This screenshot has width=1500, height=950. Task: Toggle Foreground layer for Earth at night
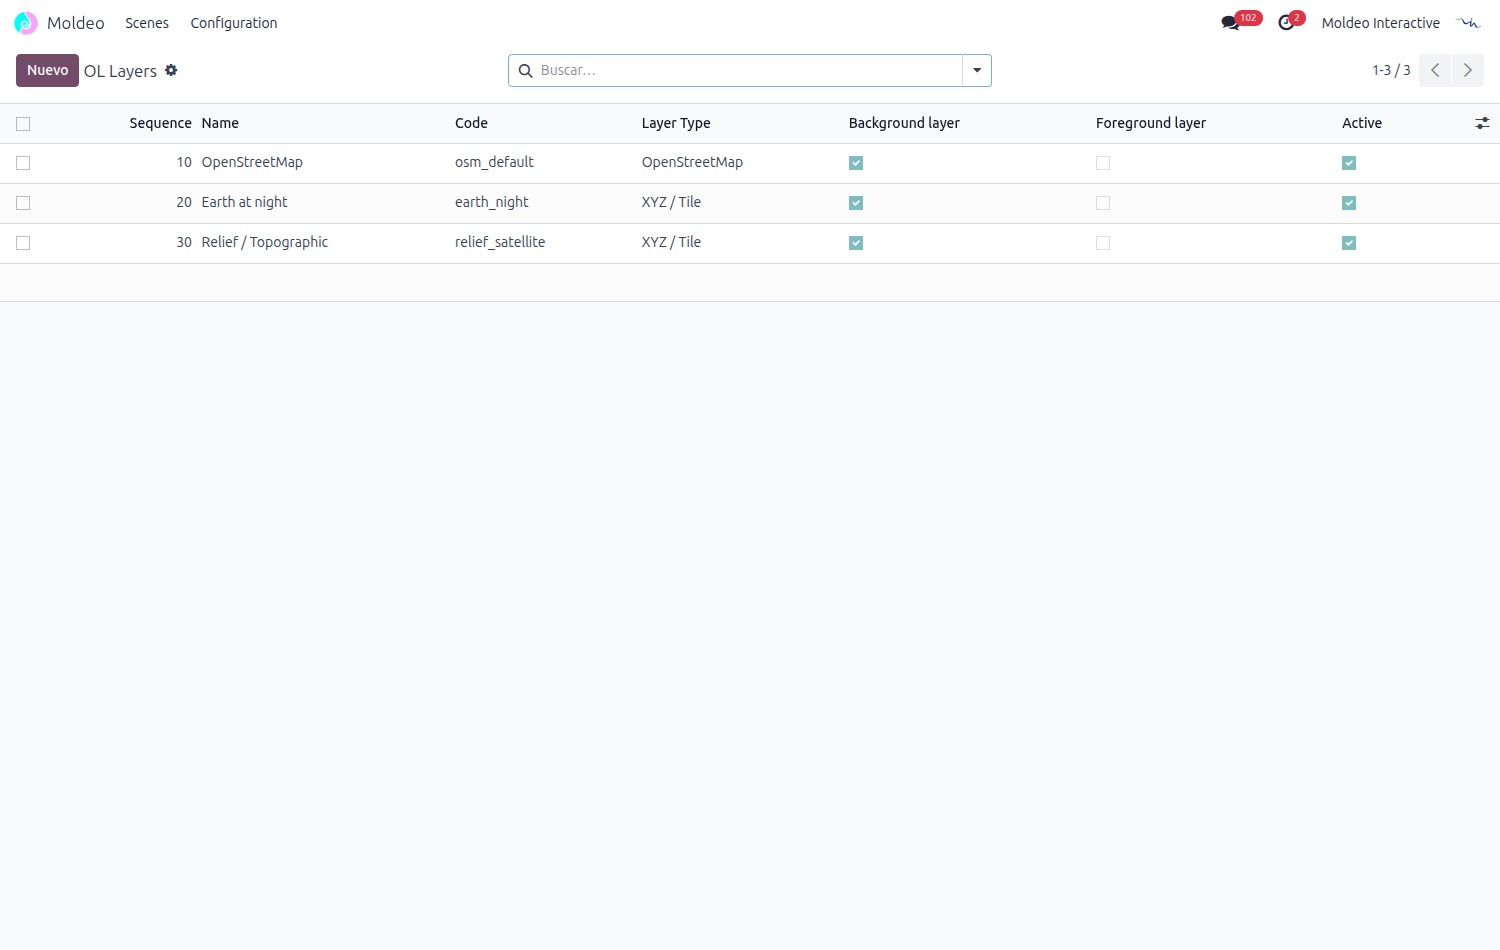point(1103,203)
